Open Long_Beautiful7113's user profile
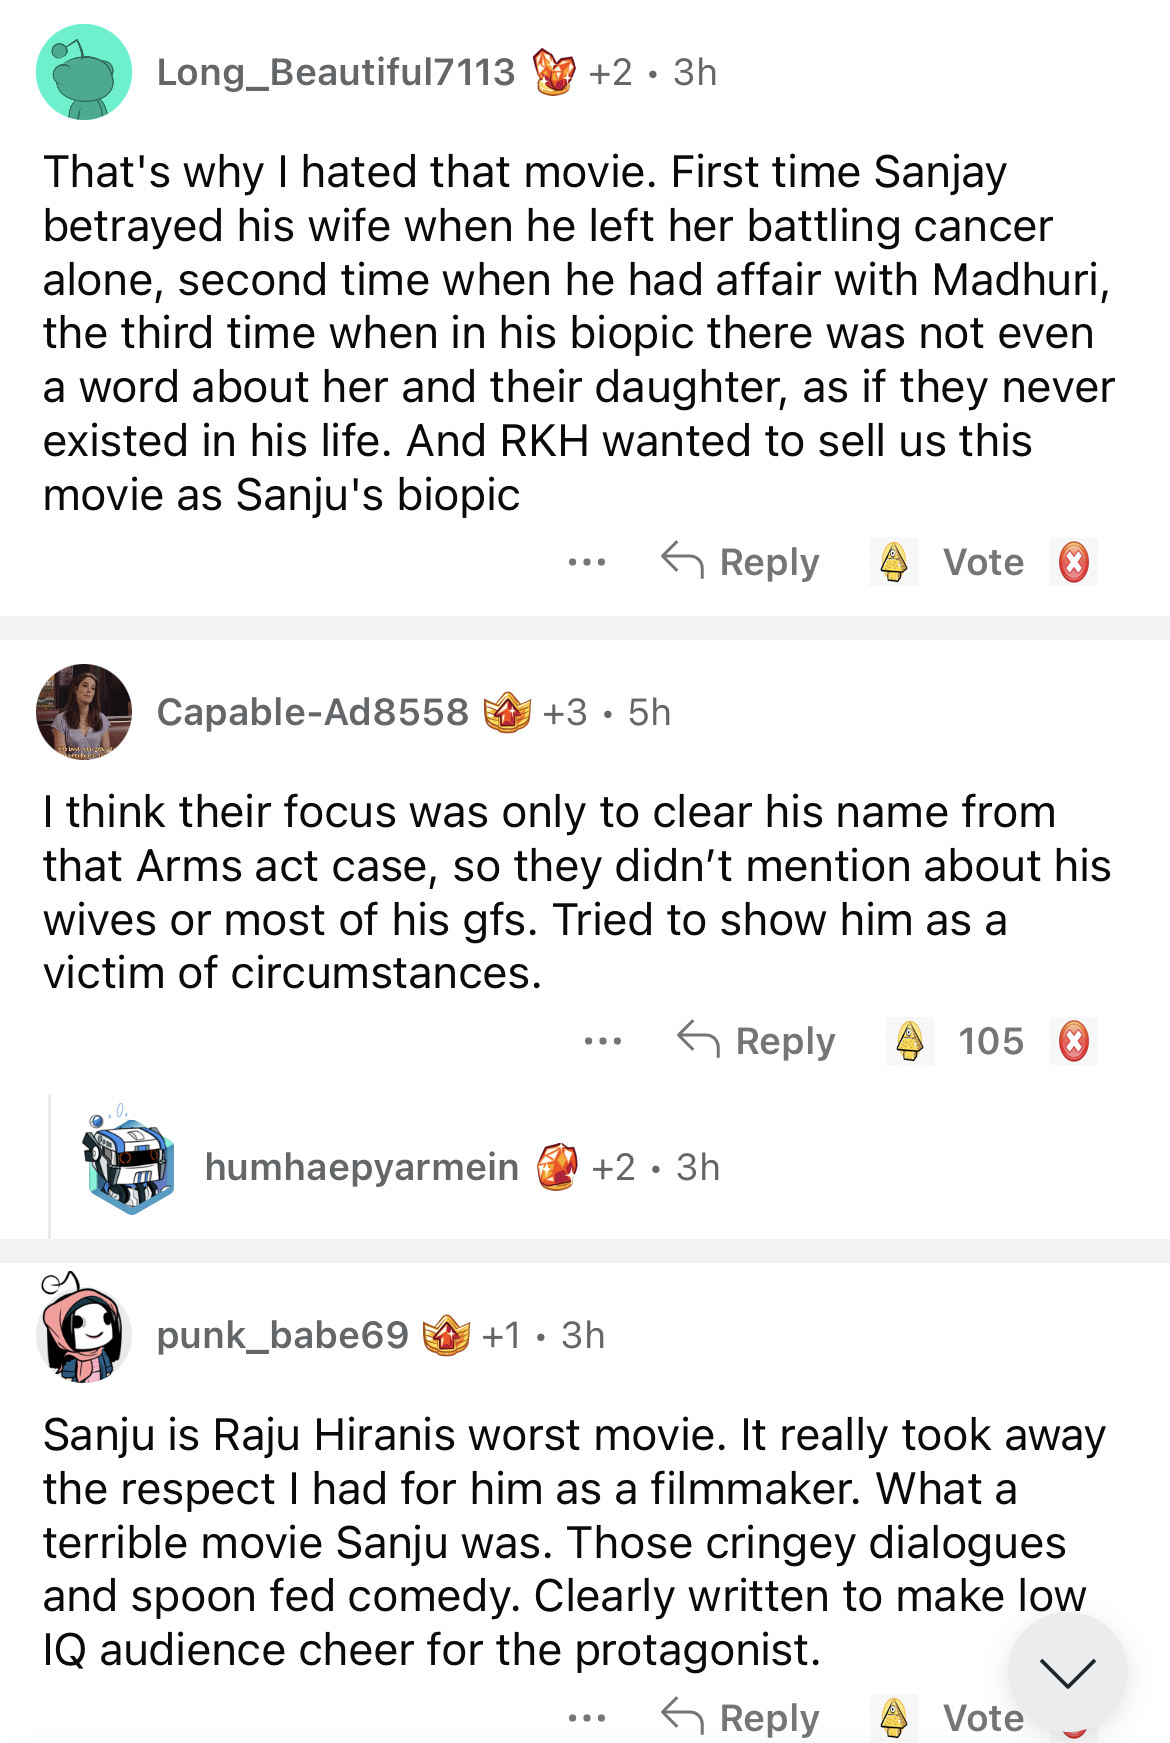 335,72
